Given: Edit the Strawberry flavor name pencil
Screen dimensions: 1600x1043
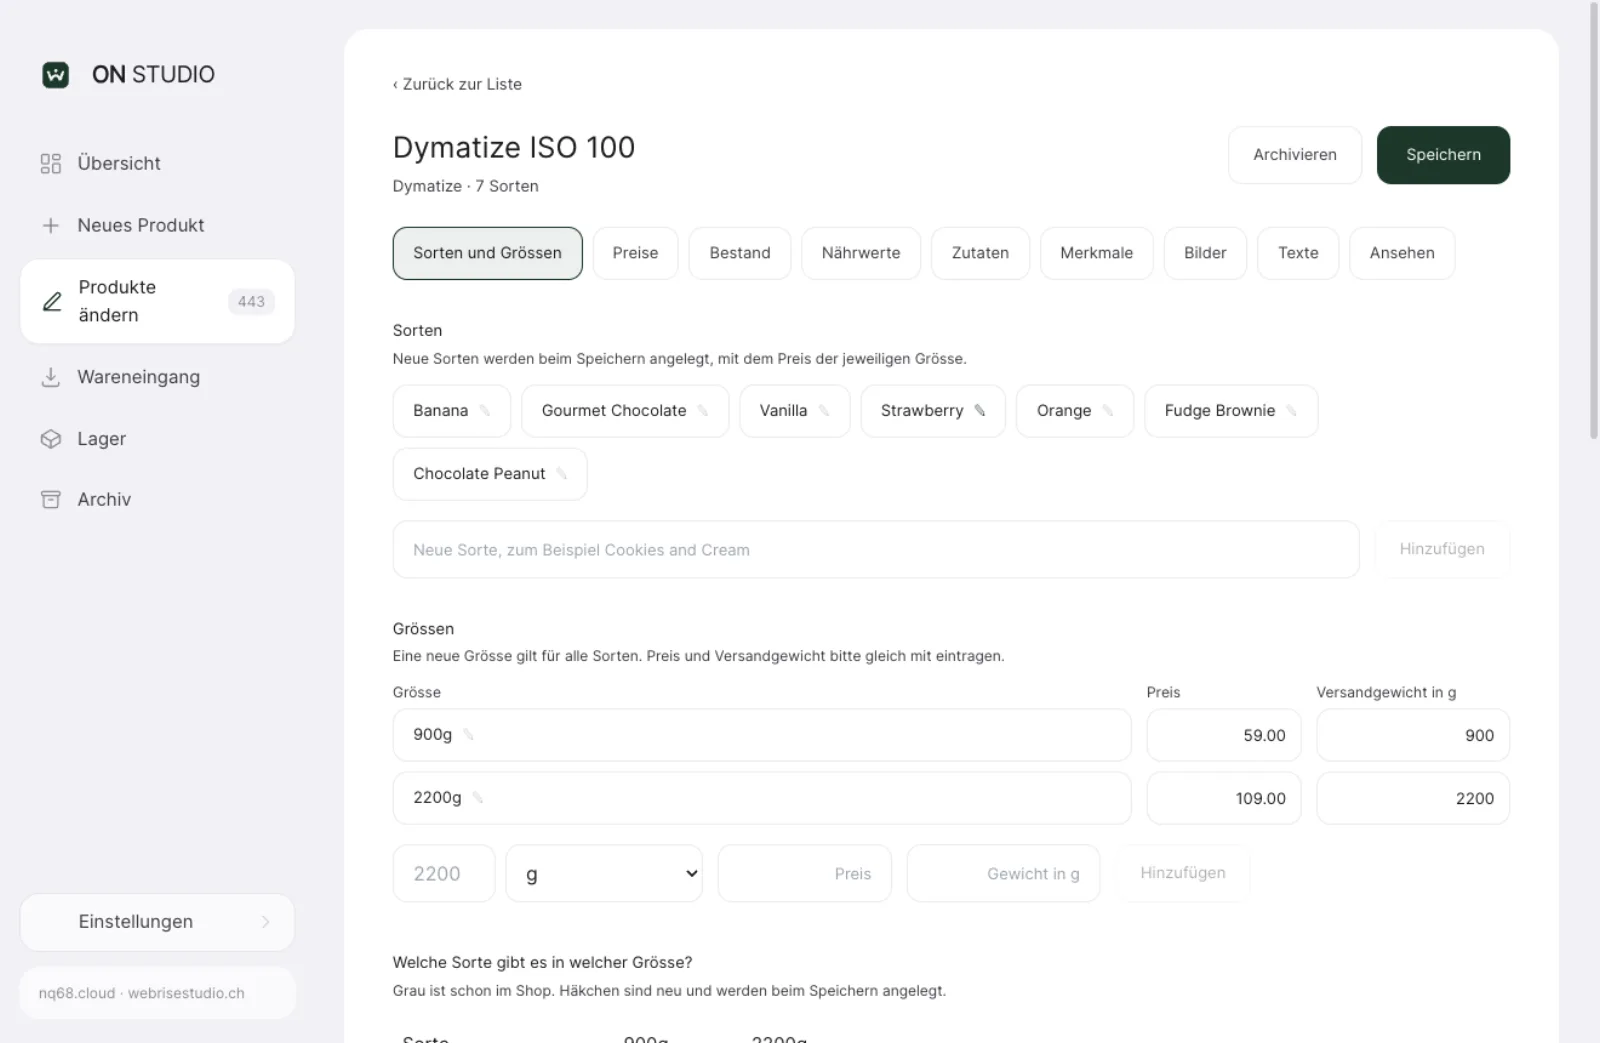Looking at the screenshot, I should click(x=980, y=411).
